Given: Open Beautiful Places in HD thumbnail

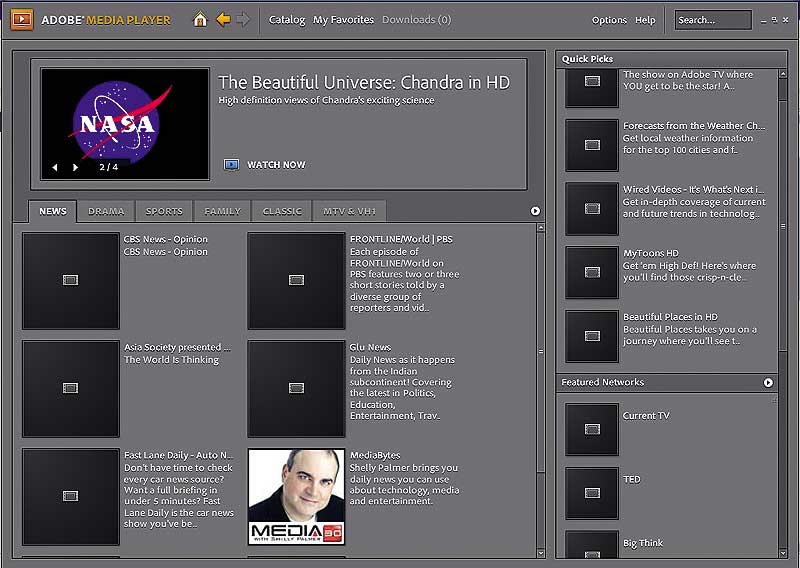Looking at the screenshot, I should [x=592, y=336].
